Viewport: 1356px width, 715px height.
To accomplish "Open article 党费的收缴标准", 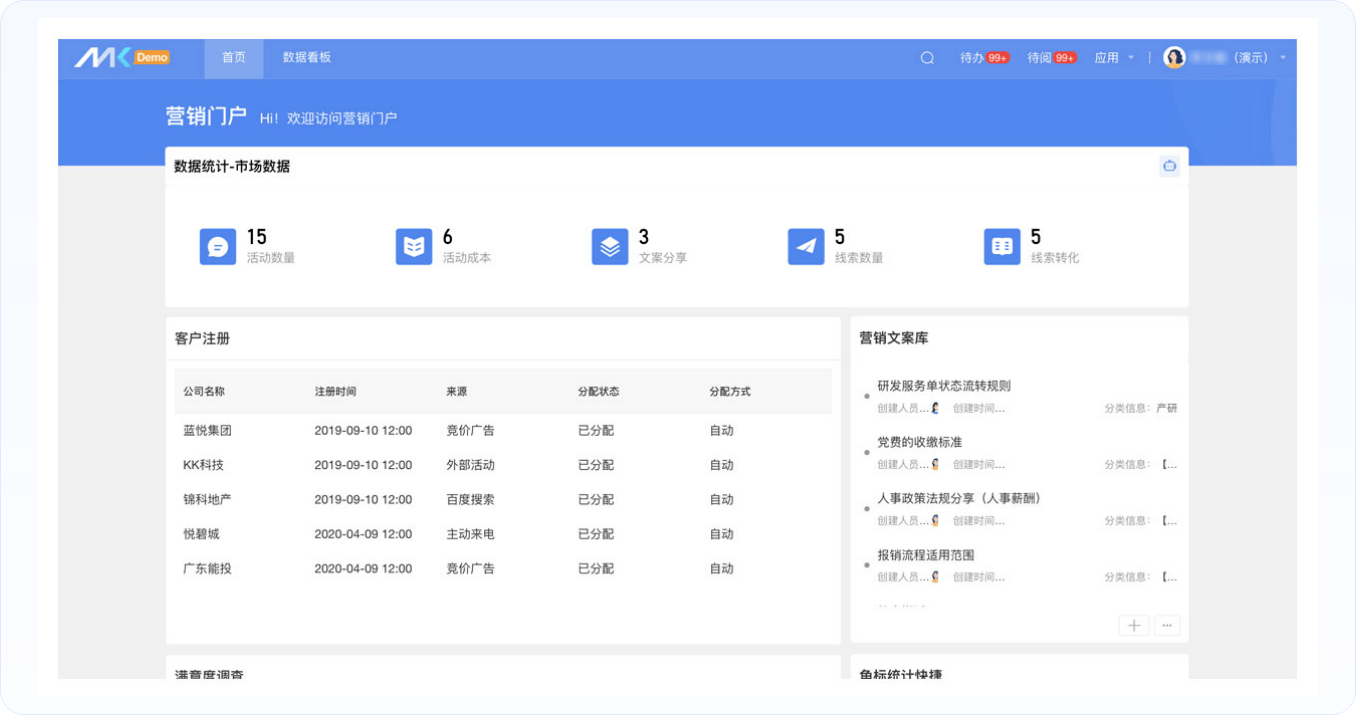I will point(919,442).
